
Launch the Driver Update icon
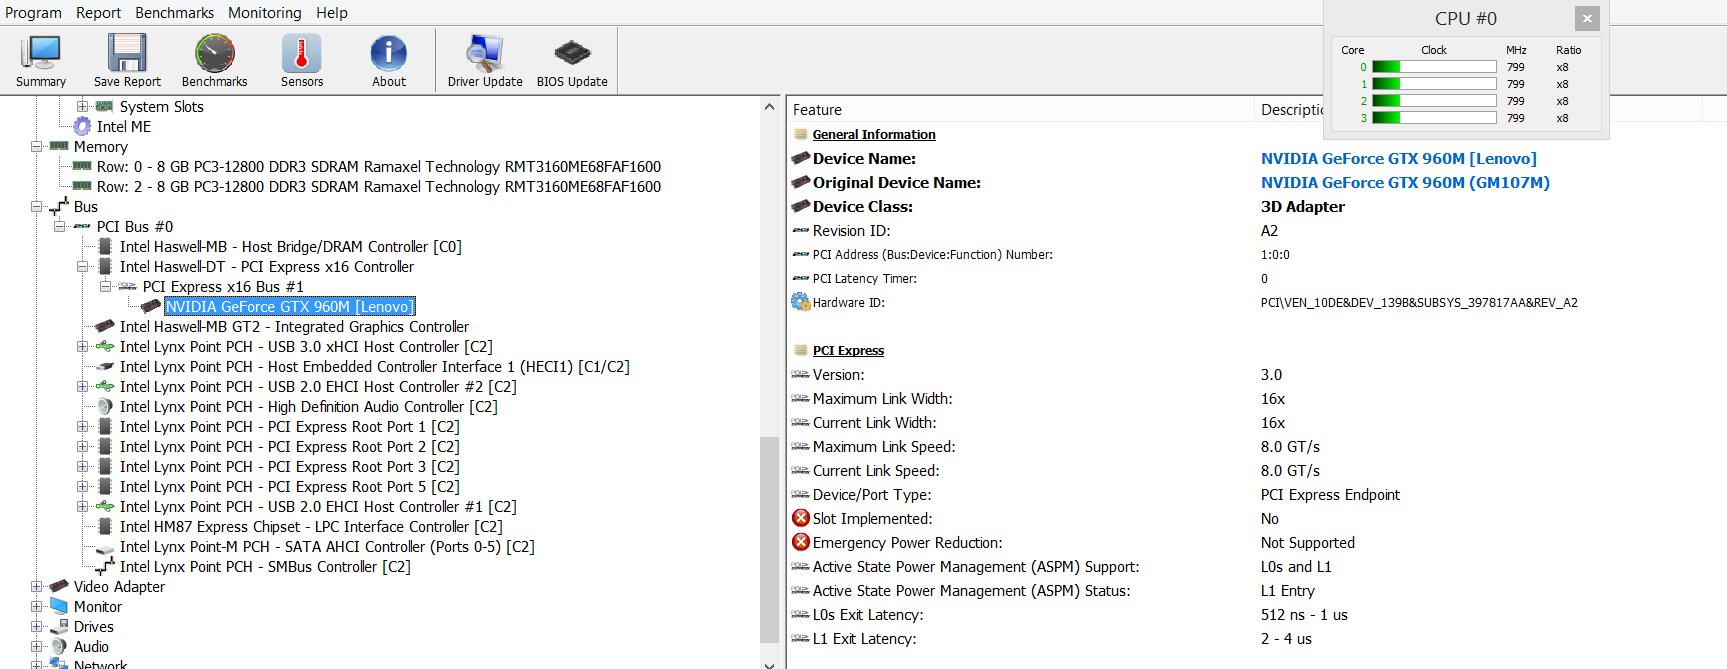pyautogui.click(x=485, y=53)
